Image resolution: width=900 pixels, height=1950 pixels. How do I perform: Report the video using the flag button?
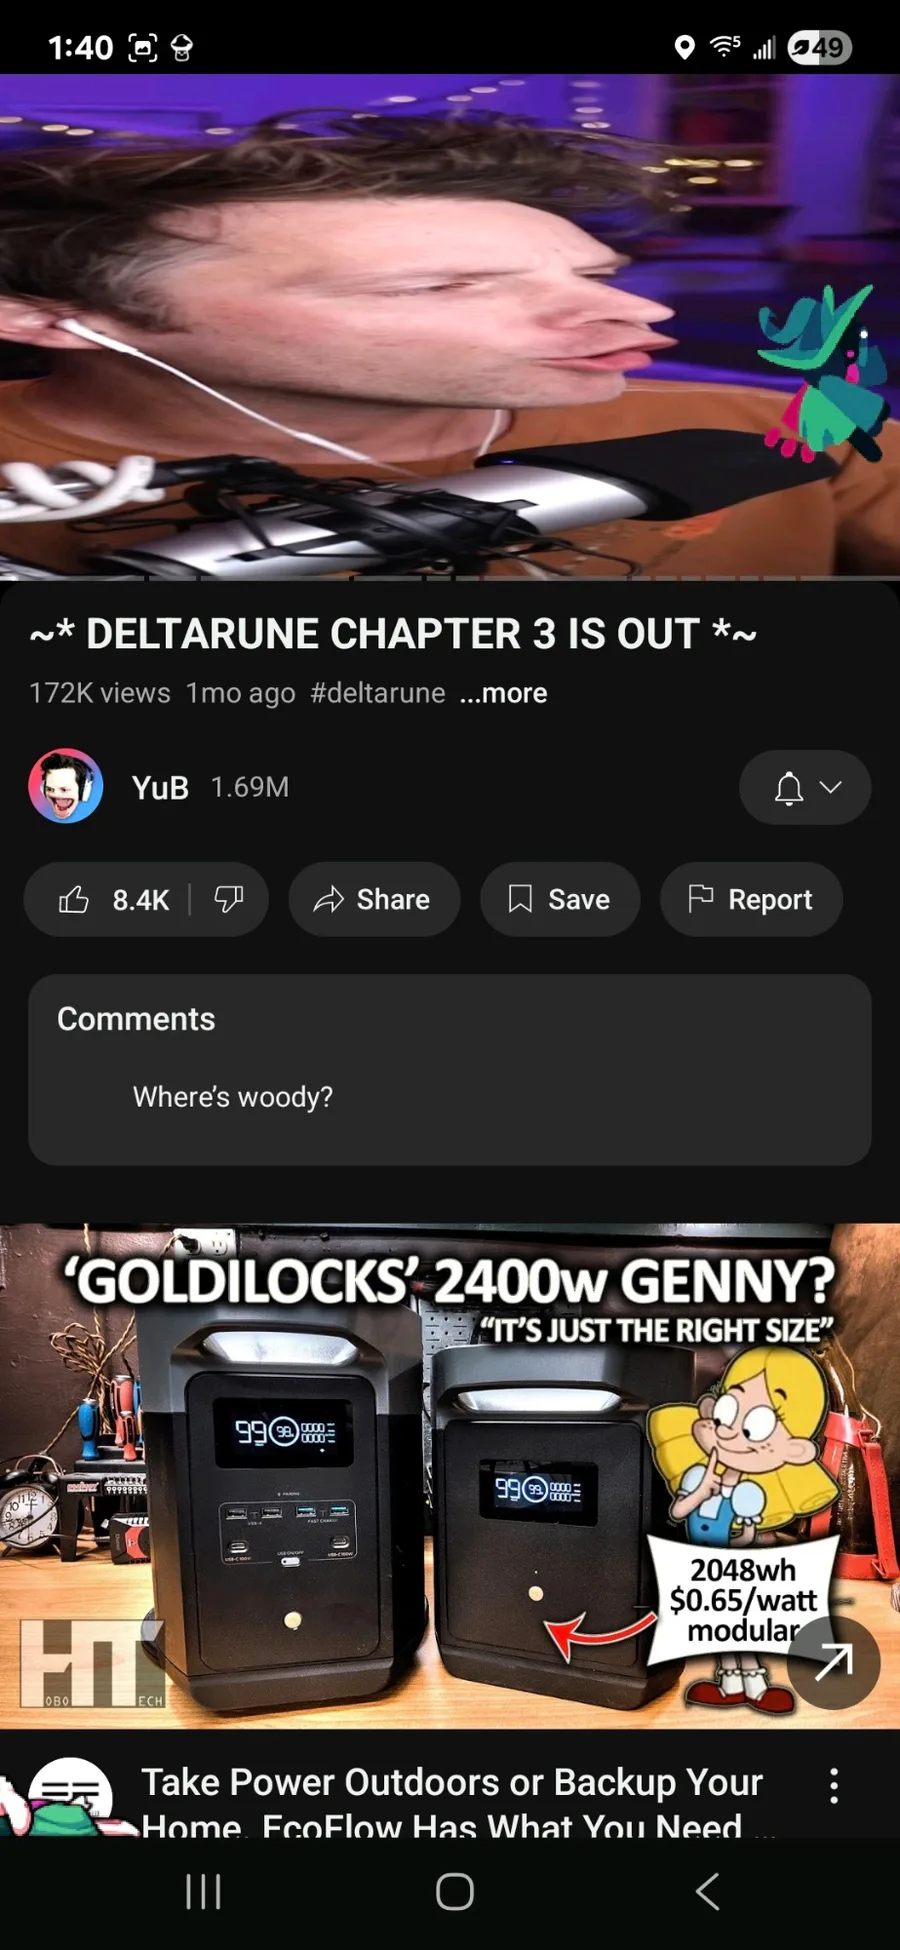(x=751, y=900)
